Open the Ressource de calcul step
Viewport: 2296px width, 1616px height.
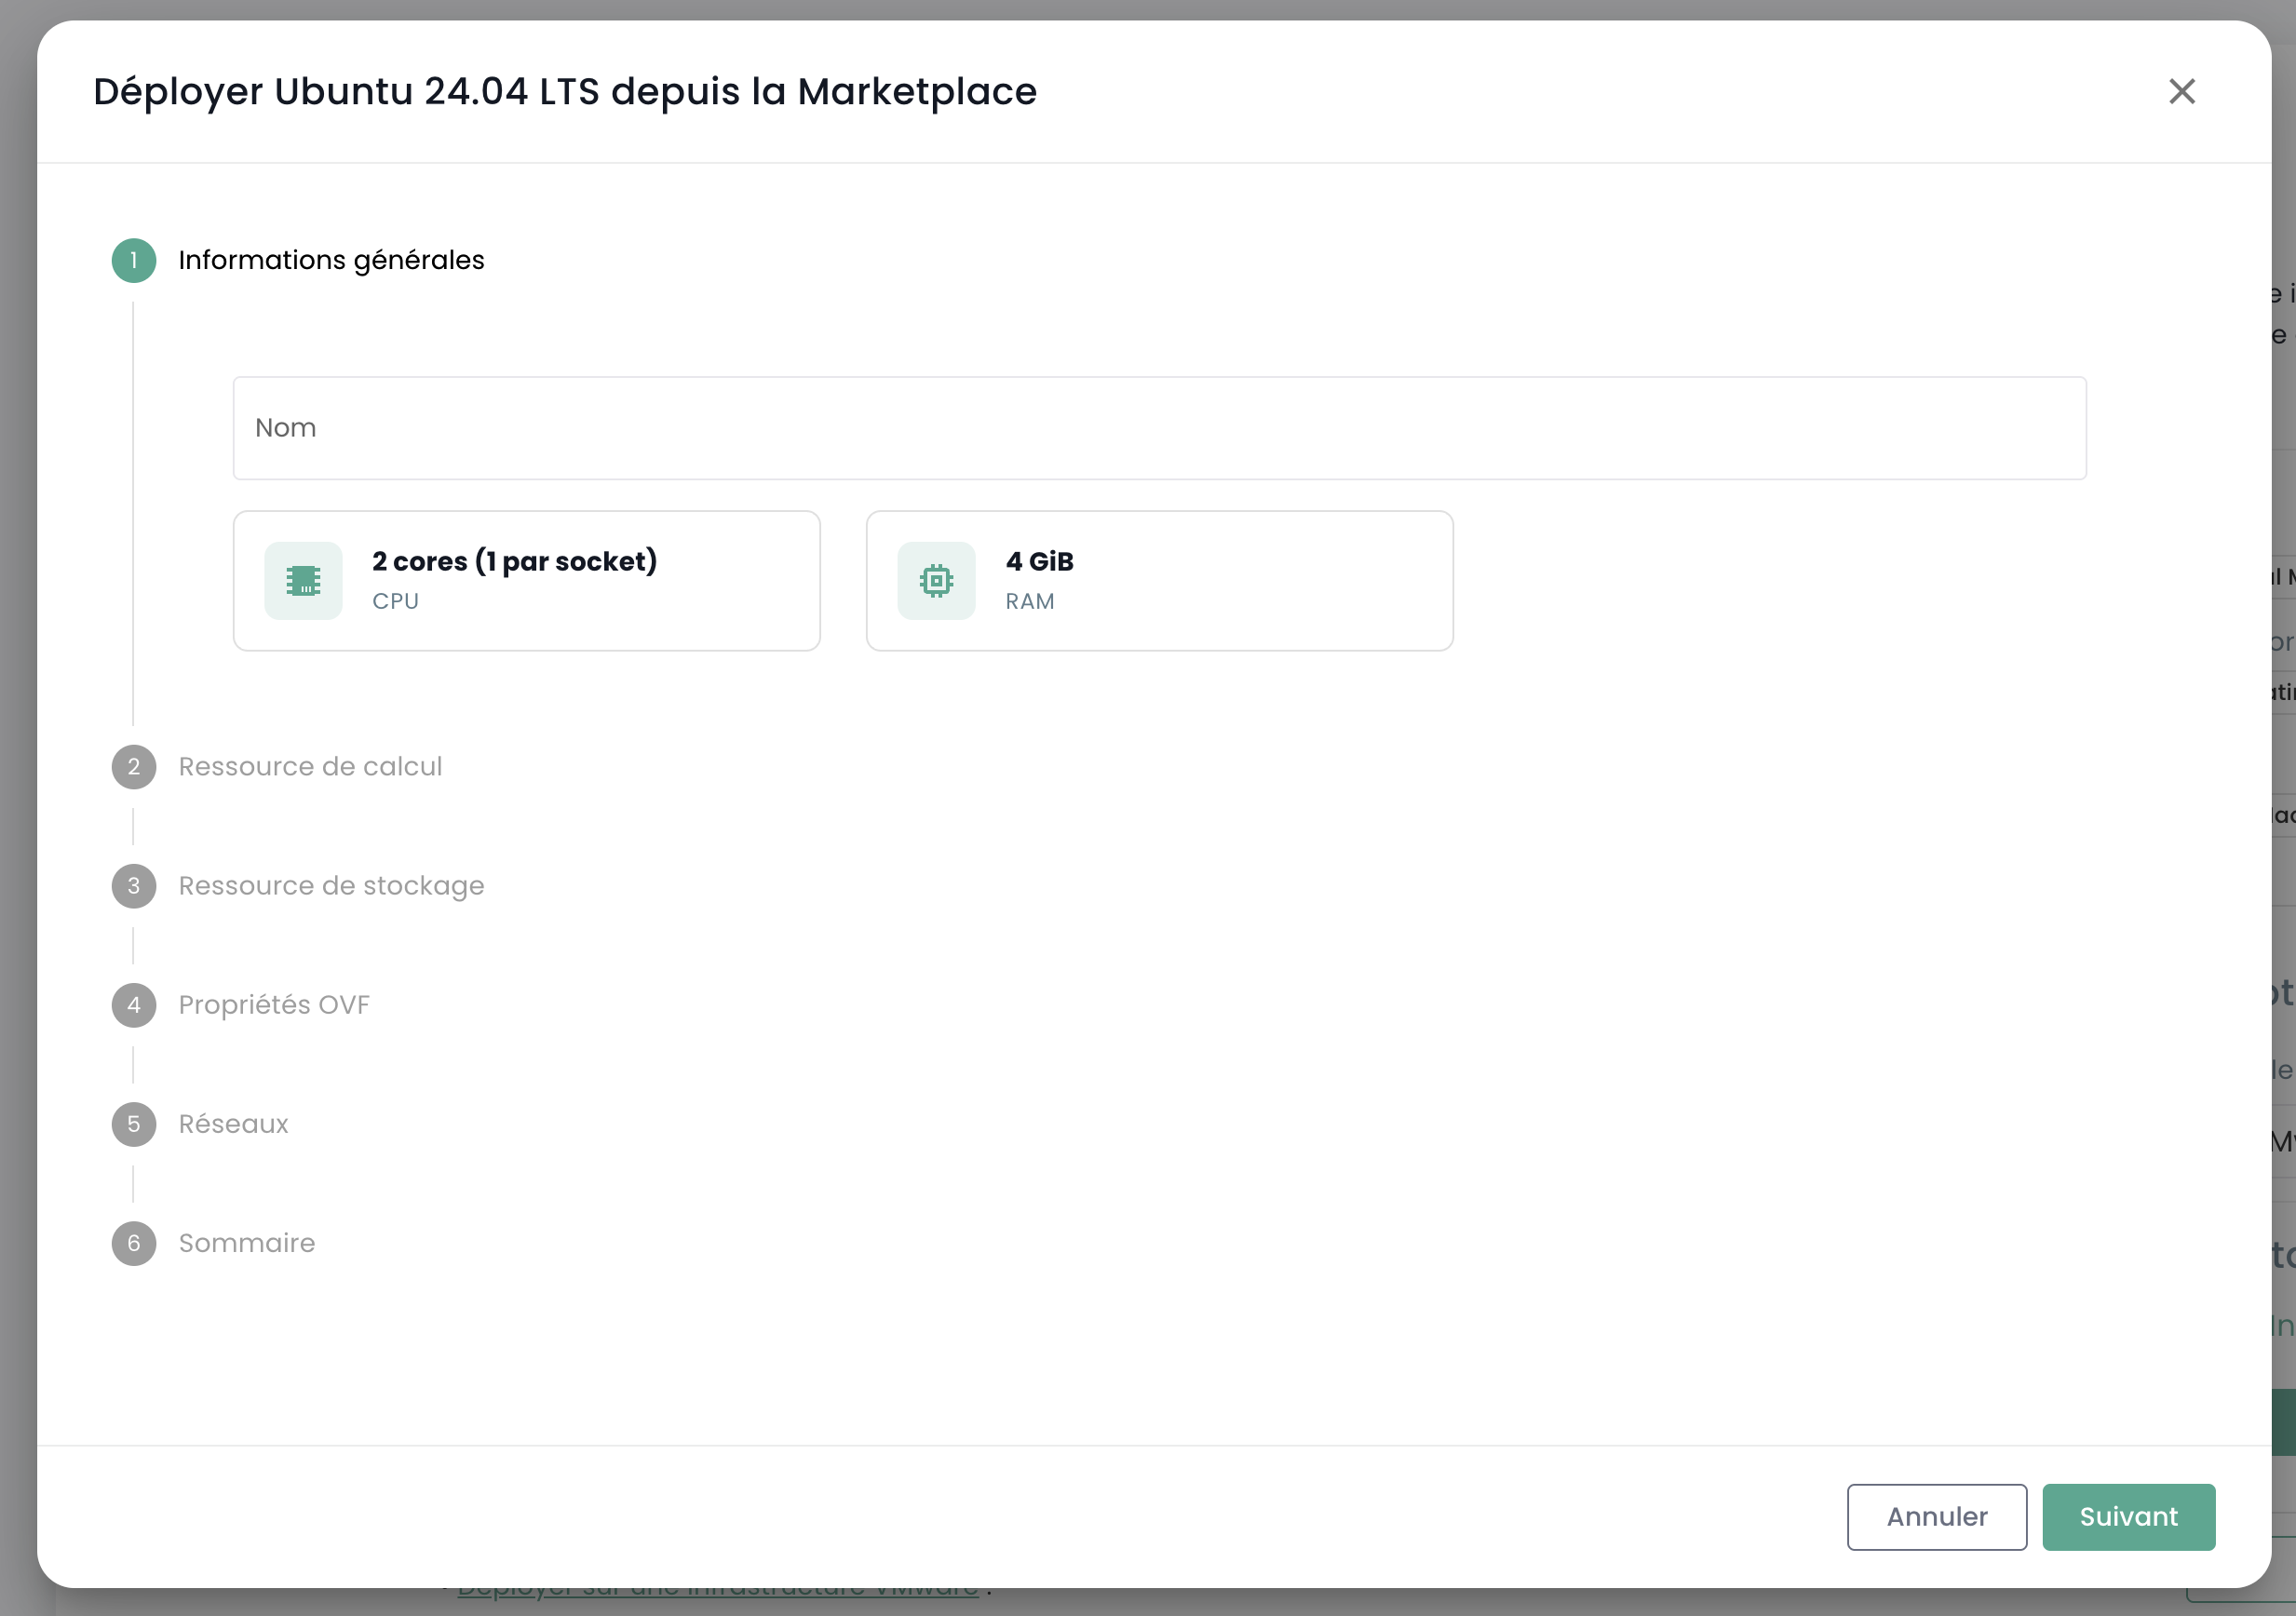310,767
